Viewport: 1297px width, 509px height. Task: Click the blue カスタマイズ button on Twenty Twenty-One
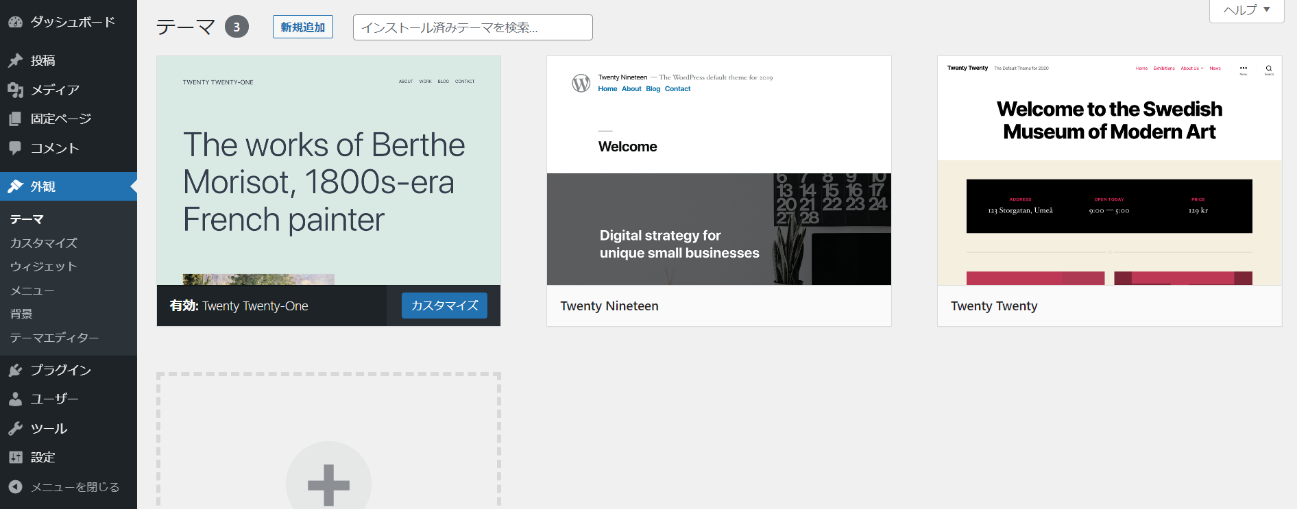(x=445, y=305)
